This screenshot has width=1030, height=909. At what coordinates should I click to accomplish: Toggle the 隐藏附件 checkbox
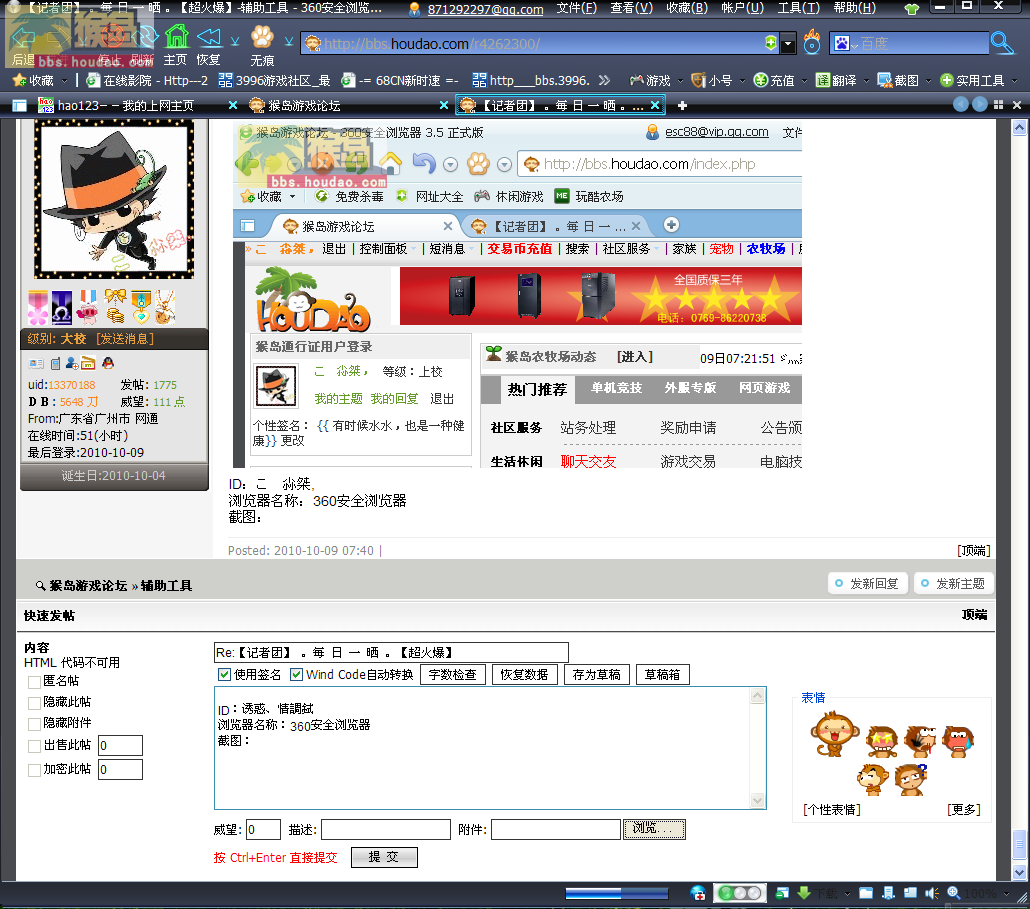click(34, 724)
